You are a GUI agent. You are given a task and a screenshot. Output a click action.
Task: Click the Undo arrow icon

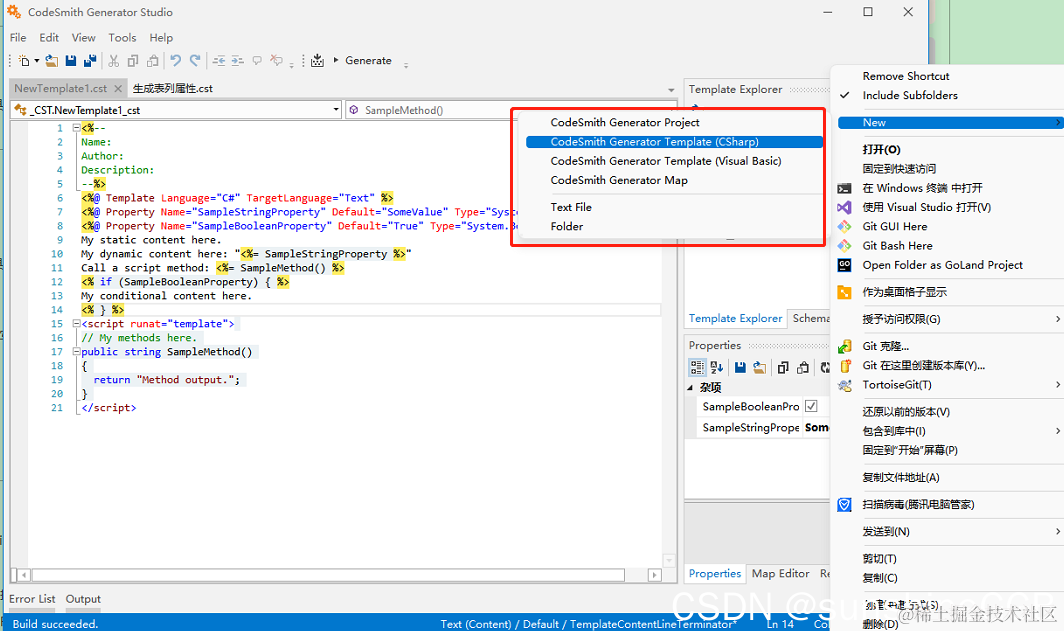pos(176,60)
